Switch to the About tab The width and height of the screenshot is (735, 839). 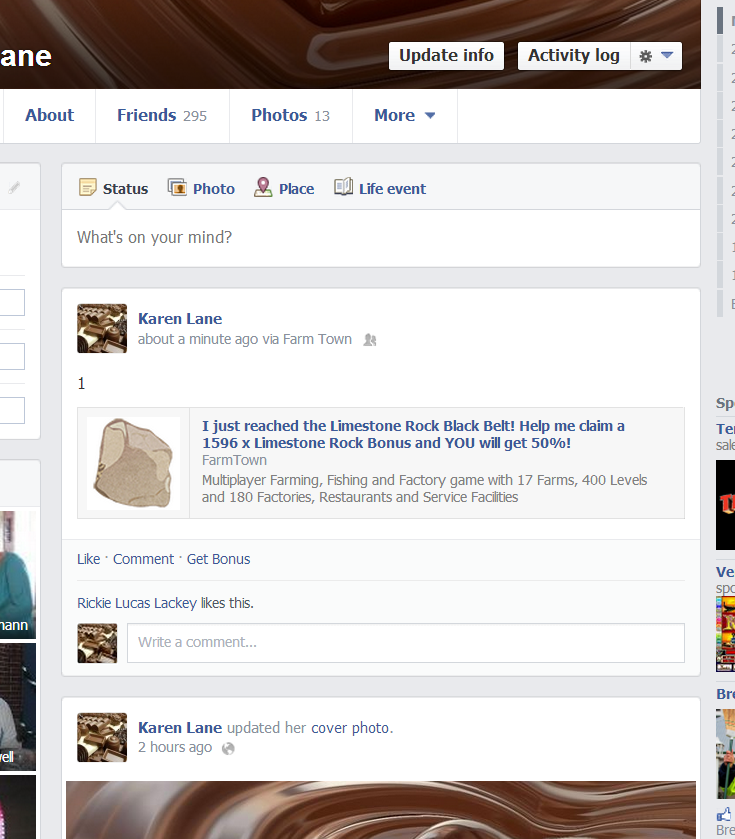49,116
